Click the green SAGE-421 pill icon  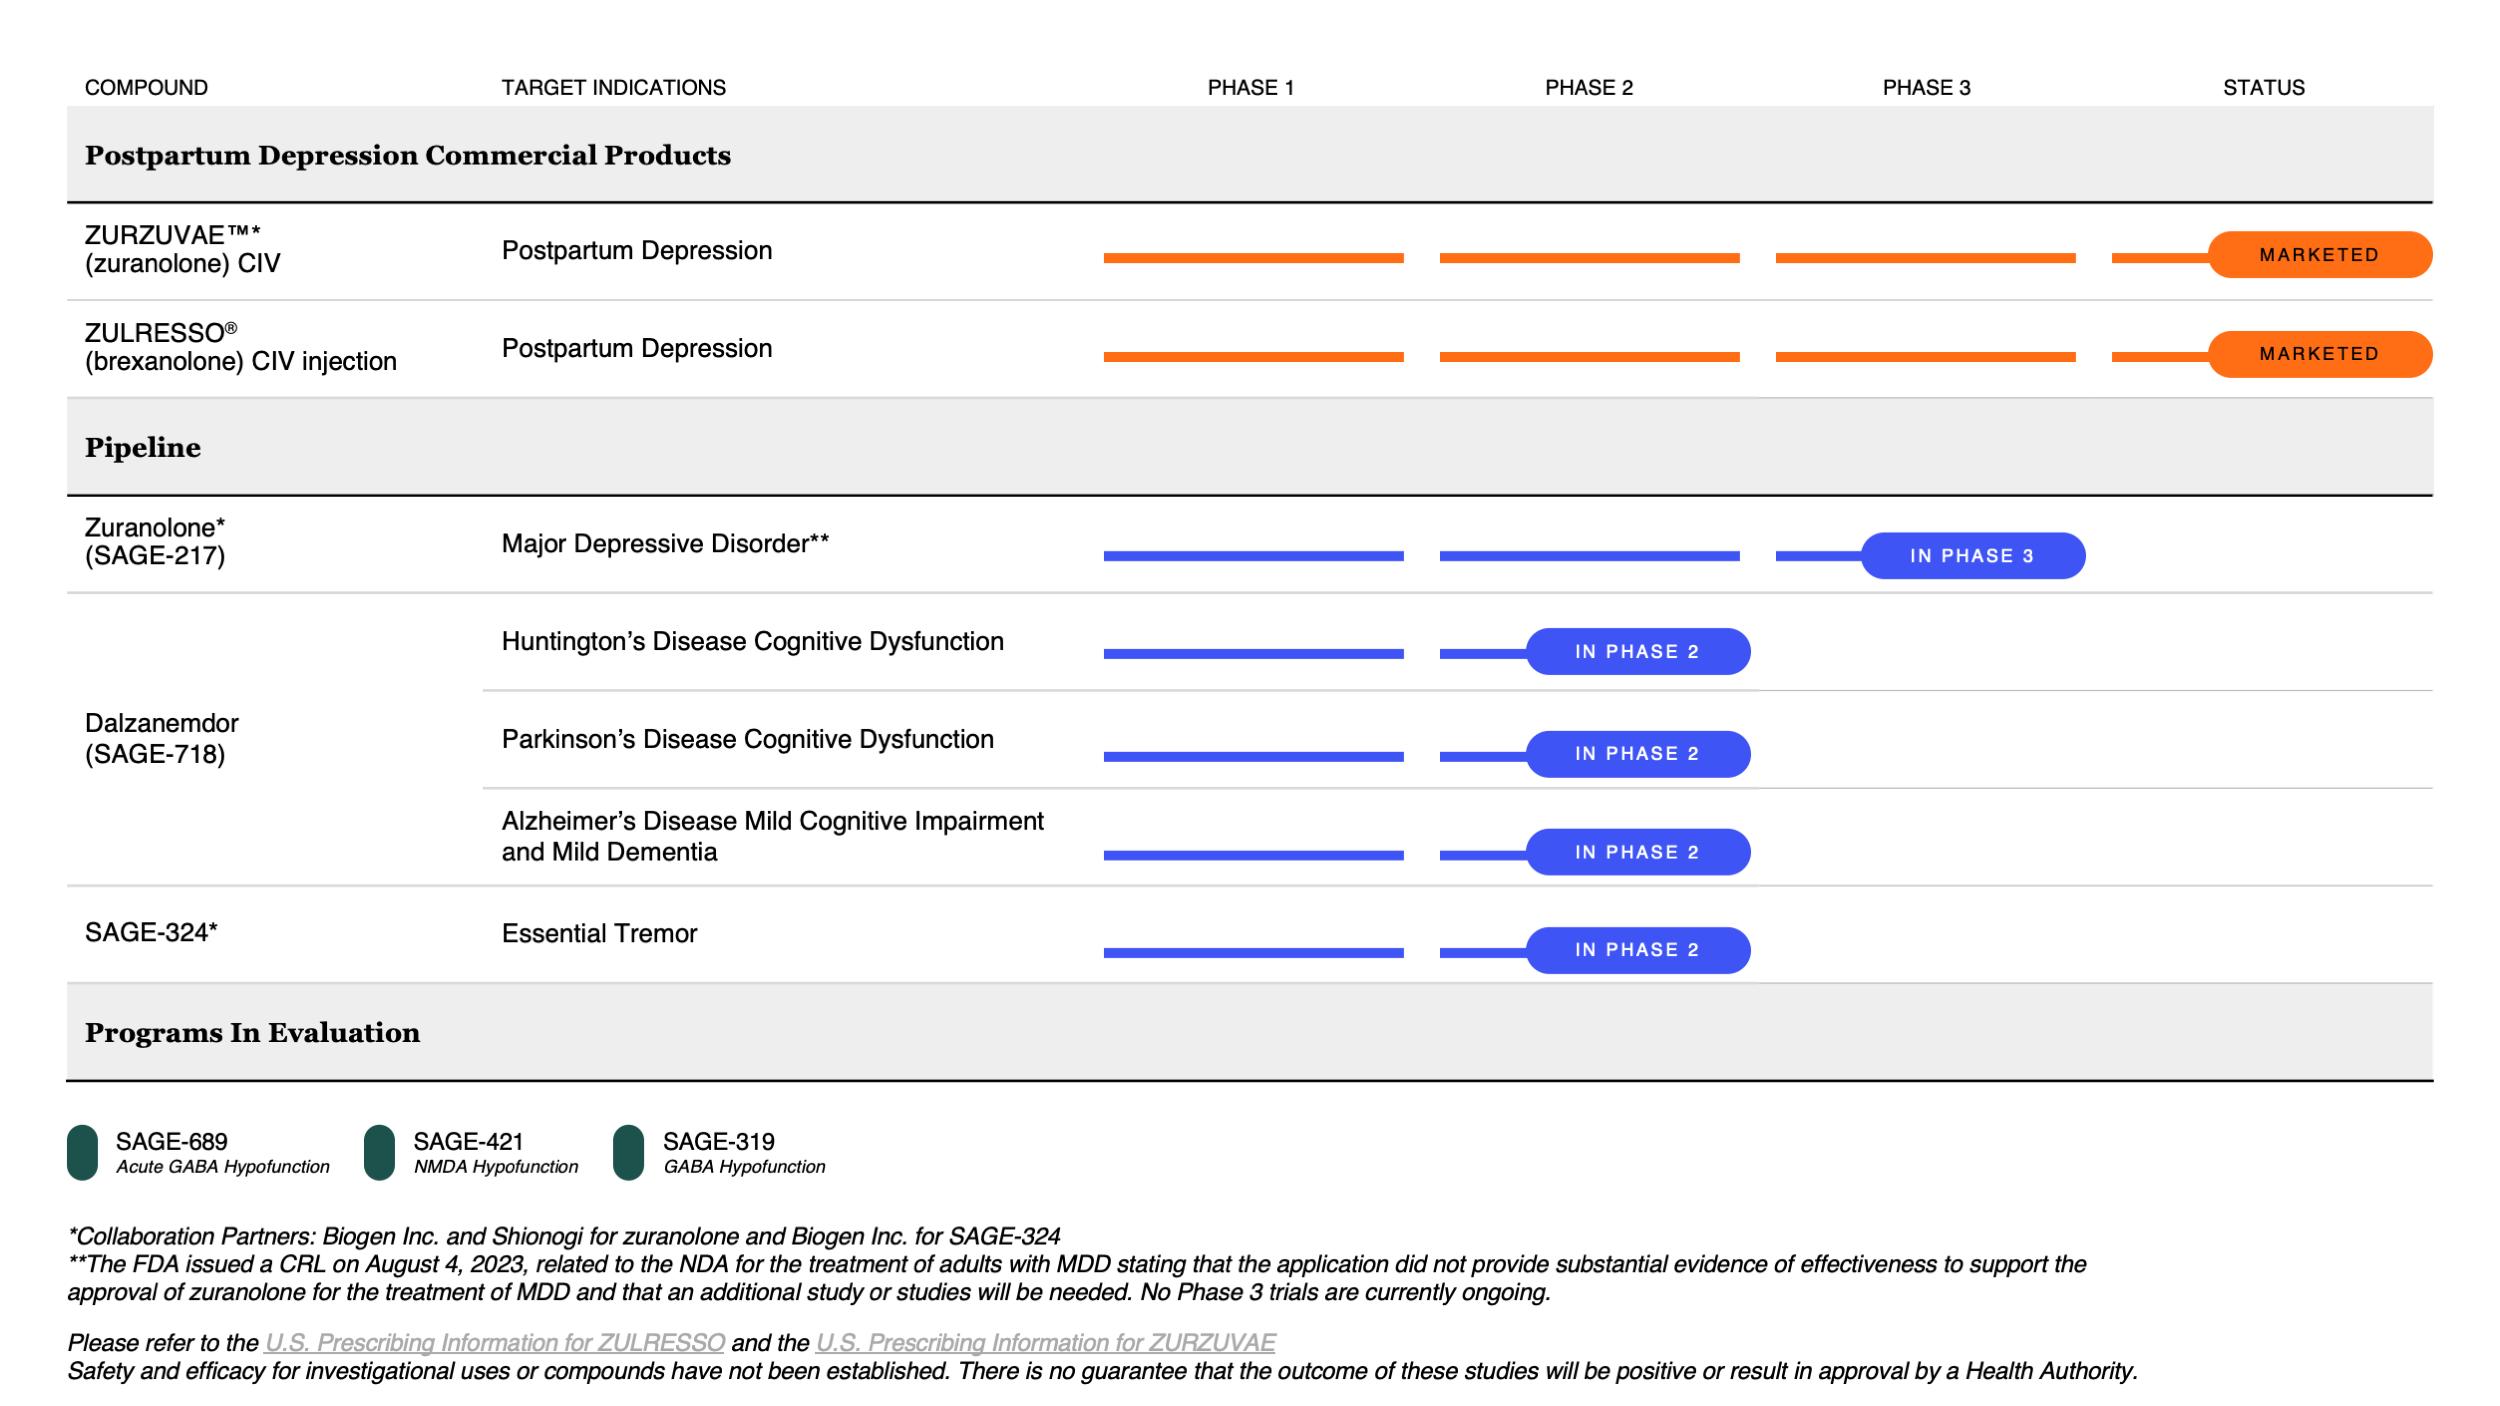(379, 1153)
